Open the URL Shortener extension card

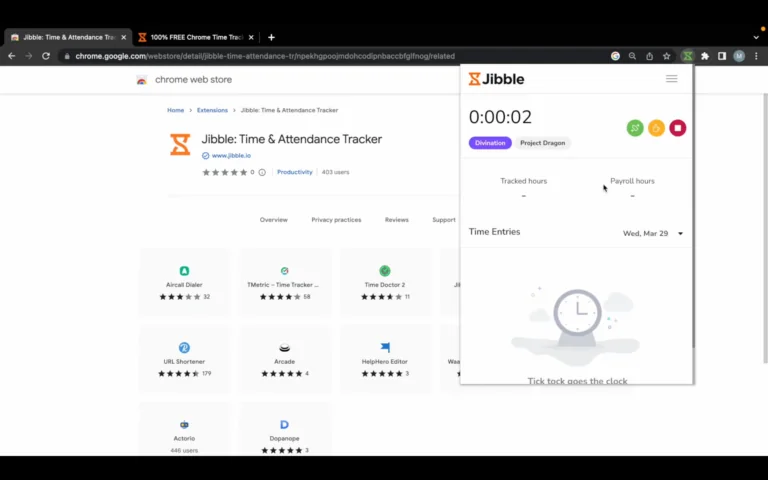click(x=184, y=360)
